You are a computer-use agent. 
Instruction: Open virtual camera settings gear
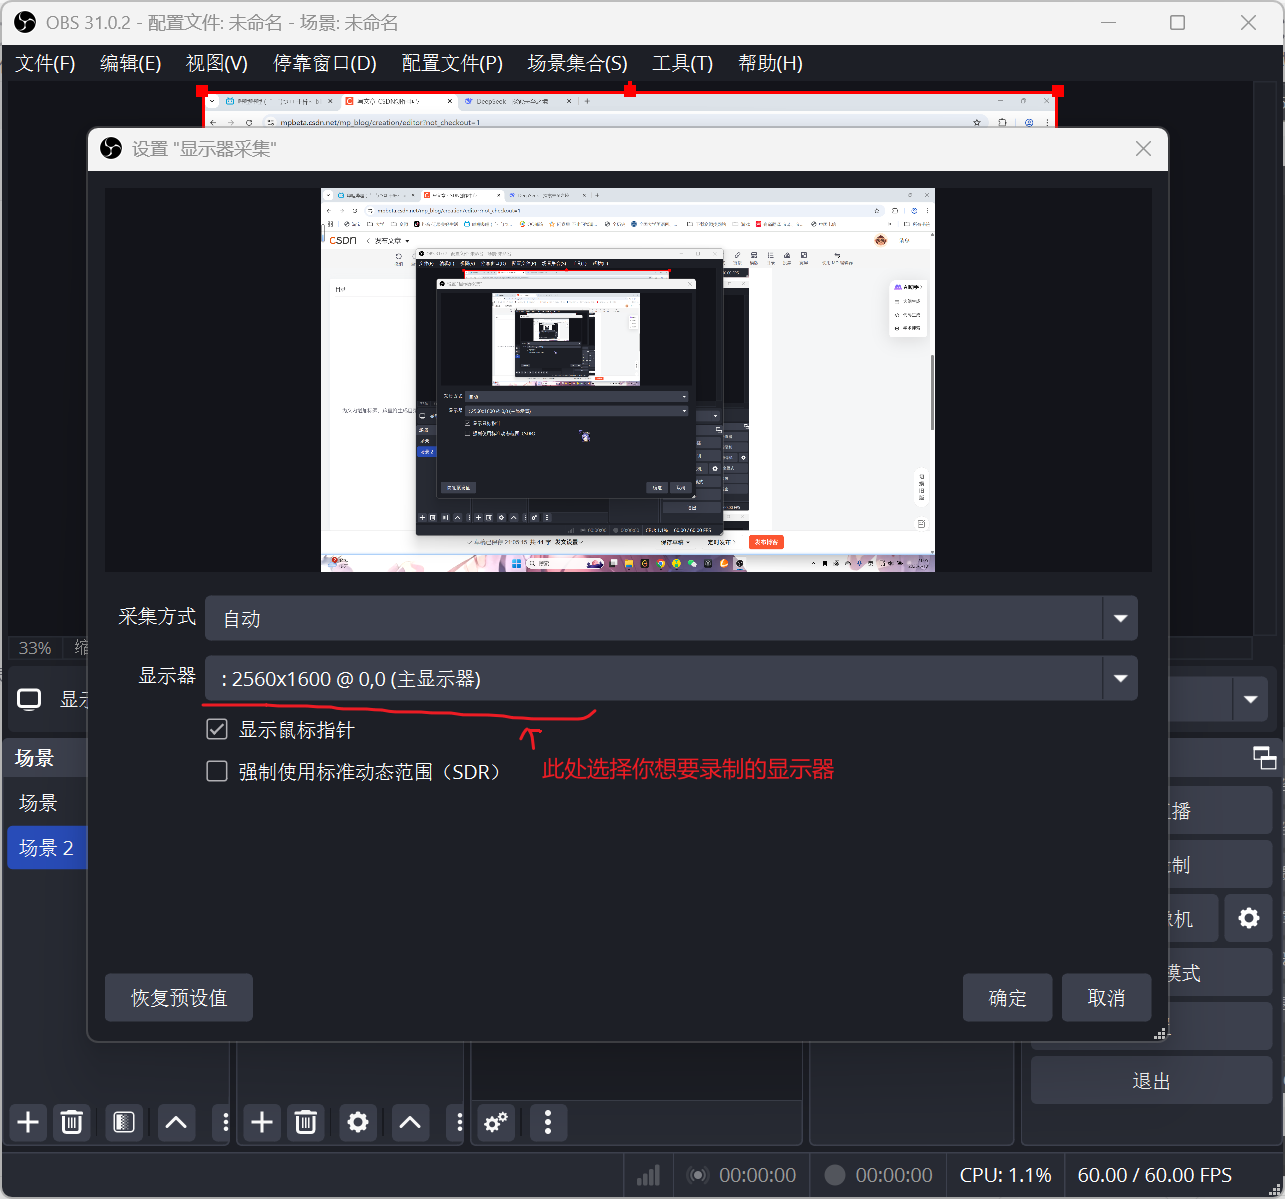pos(1249,918)
